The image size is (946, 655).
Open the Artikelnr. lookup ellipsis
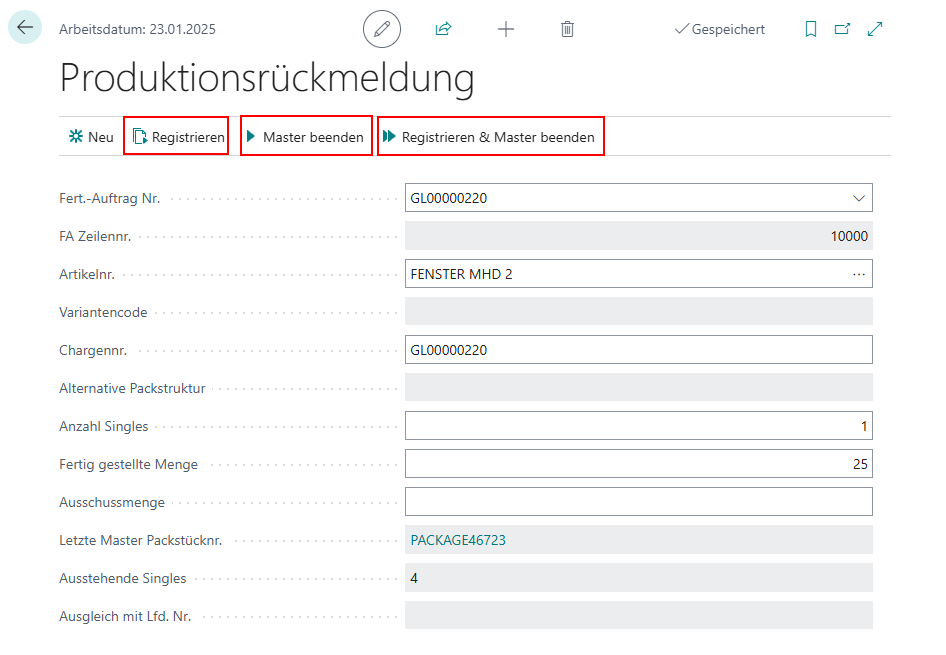coord(858,274)
